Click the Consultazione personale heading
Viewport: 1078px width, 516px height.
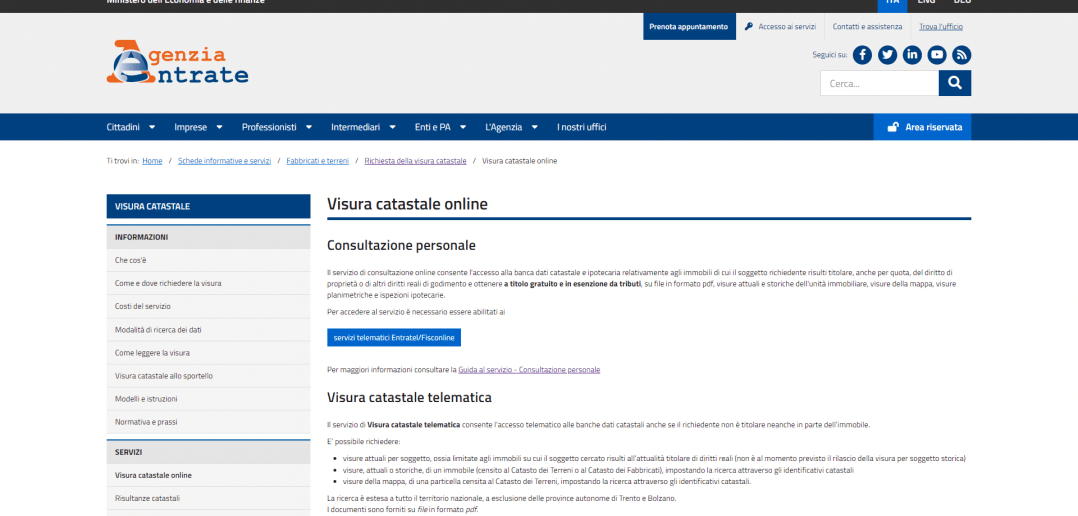point(402,245)
